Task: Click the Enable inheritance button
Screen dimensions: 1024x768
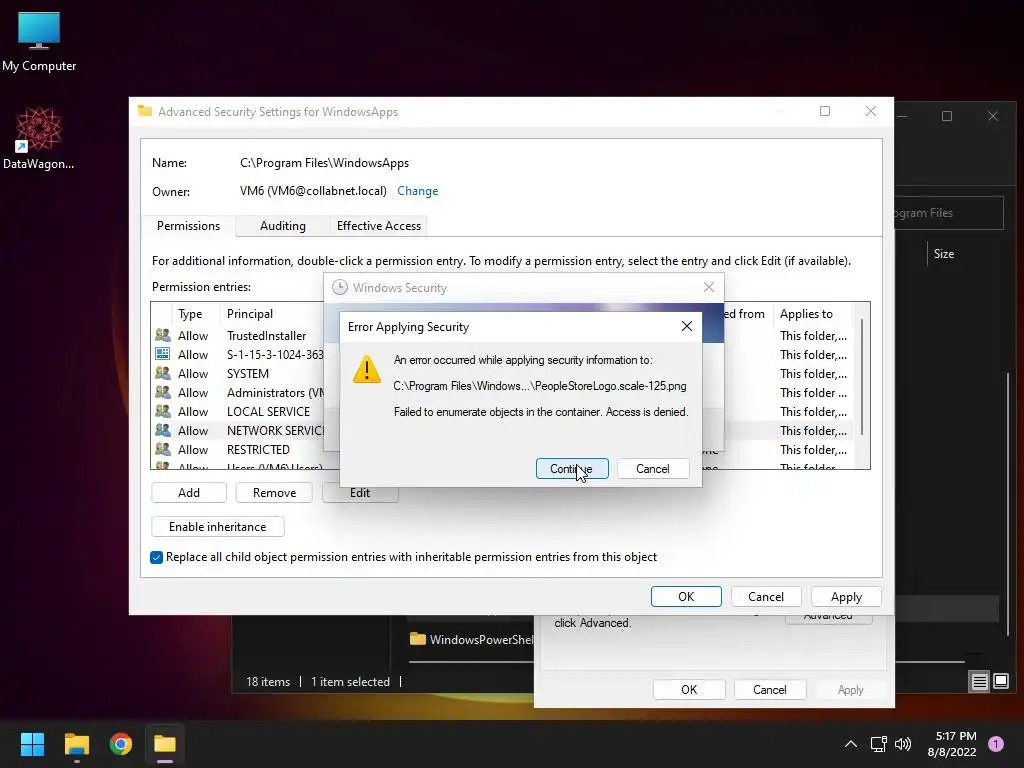Action: coord(217,526)
